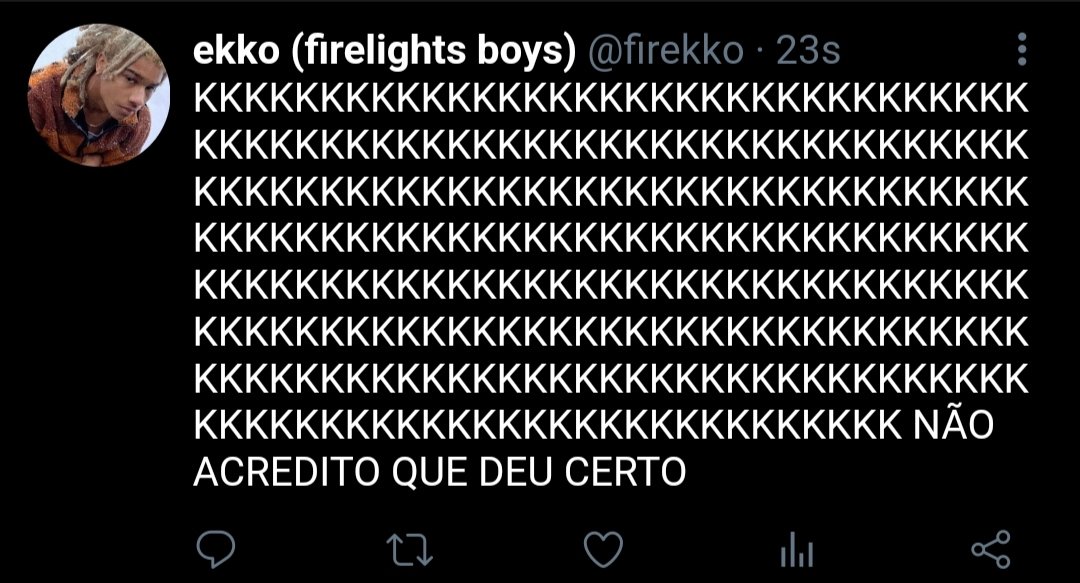1080x583 pixels.
Task: Click the fourth line of KKKK text
Action: coord(611,238)
